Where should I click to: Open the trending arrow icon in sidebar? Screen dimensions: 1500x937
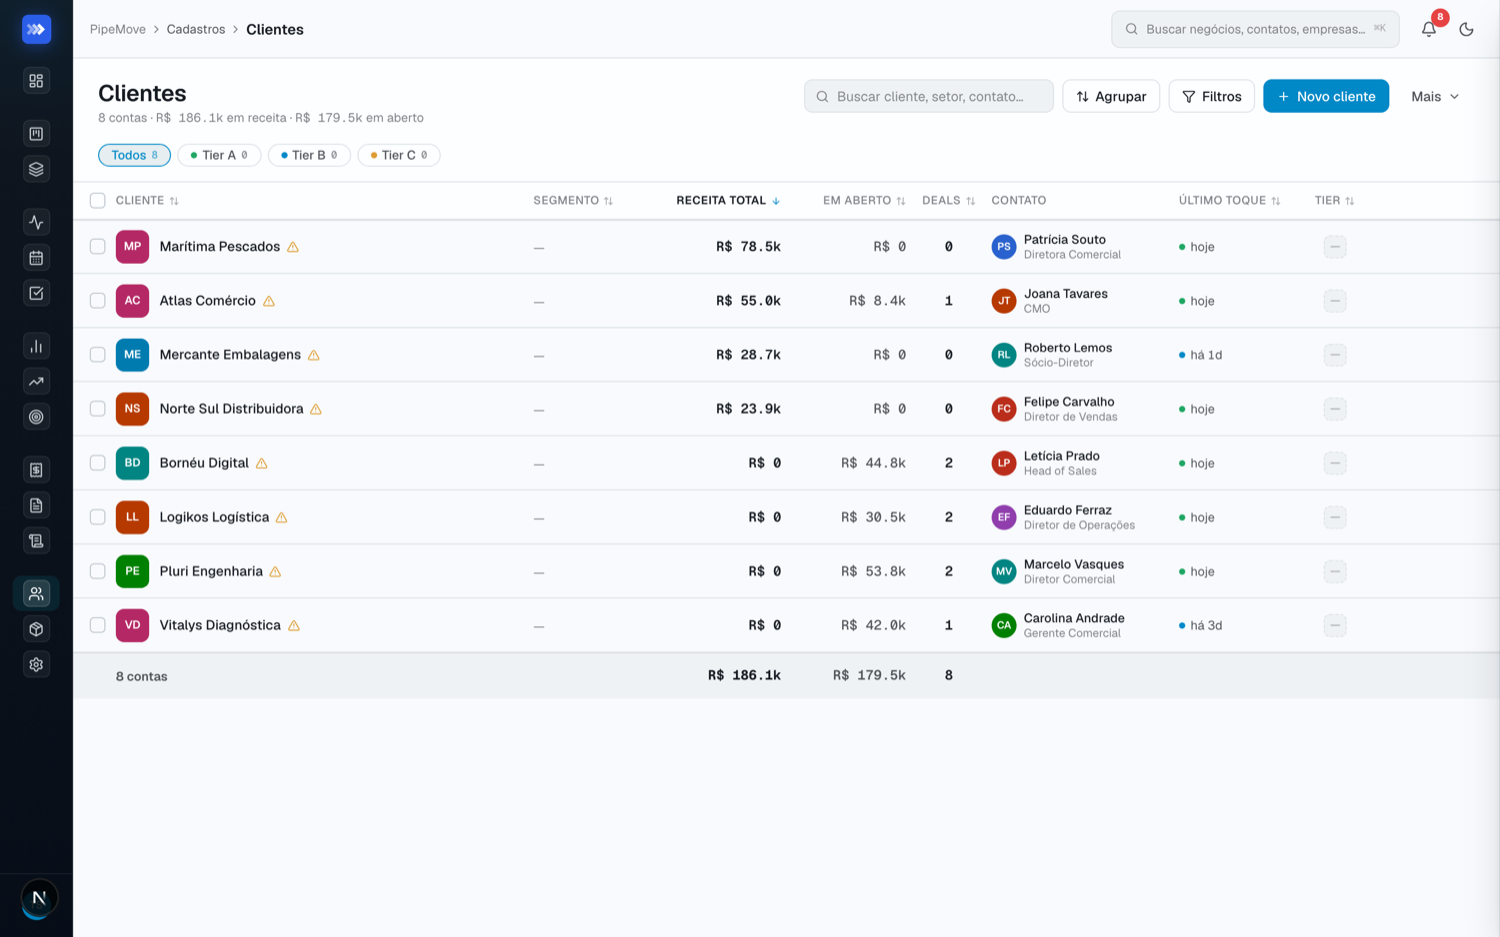(36, 381)
